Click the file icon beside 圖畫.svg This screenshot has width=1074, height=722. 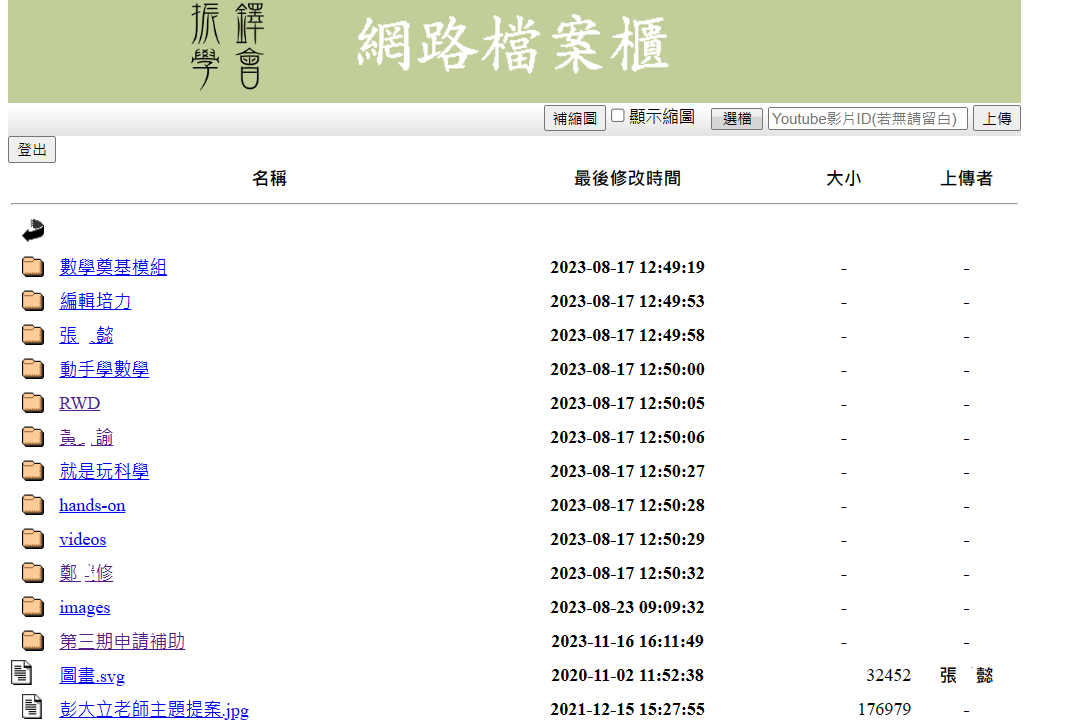tap(22, 673)
